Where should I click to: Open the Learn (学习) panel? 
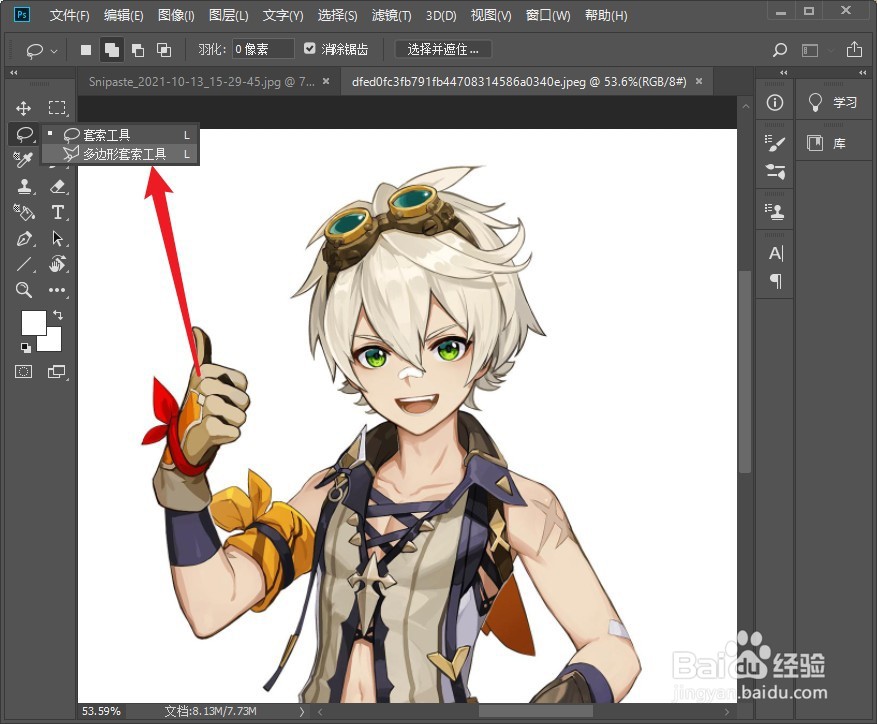click(x=832, y=102)
